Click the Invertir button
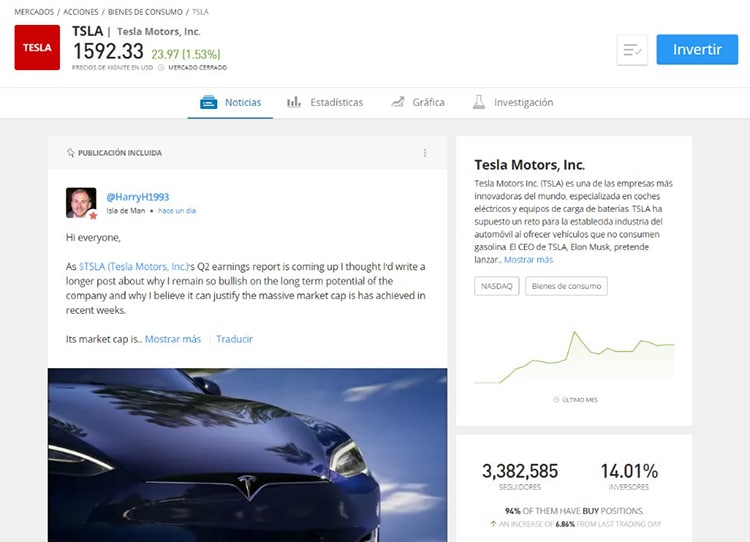This screenshot has width=750, height=542. point(697,49)
